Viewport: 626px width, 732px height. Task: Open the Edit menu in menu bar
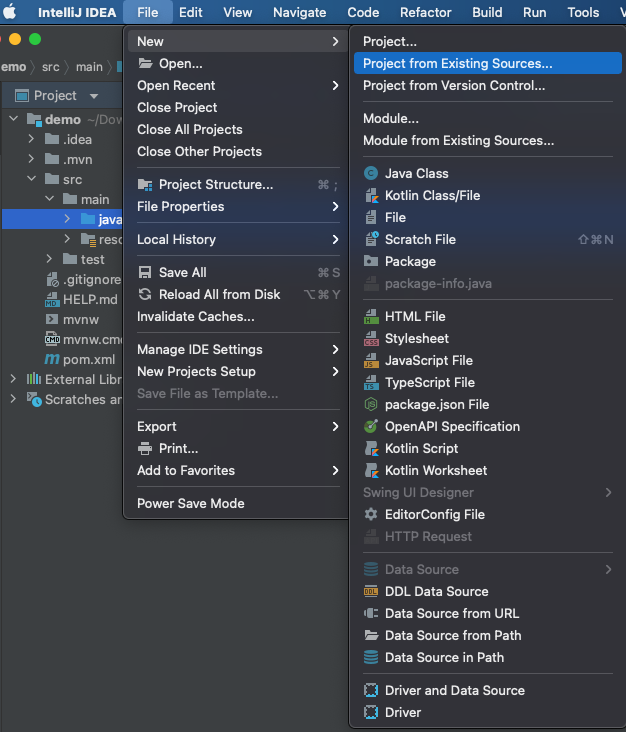190,12
